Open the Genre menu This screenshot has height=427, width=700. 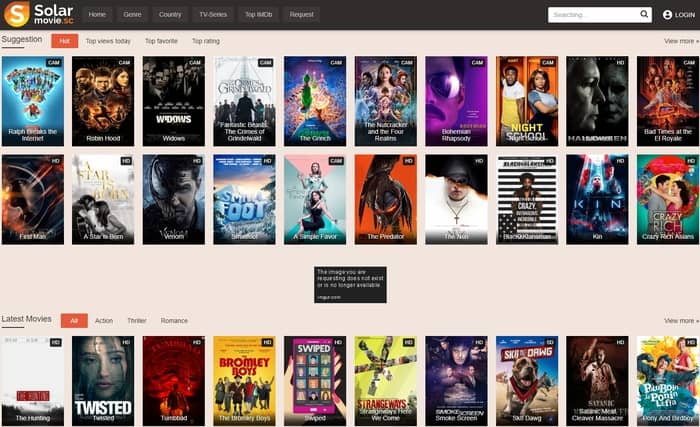tap(132, 14)
